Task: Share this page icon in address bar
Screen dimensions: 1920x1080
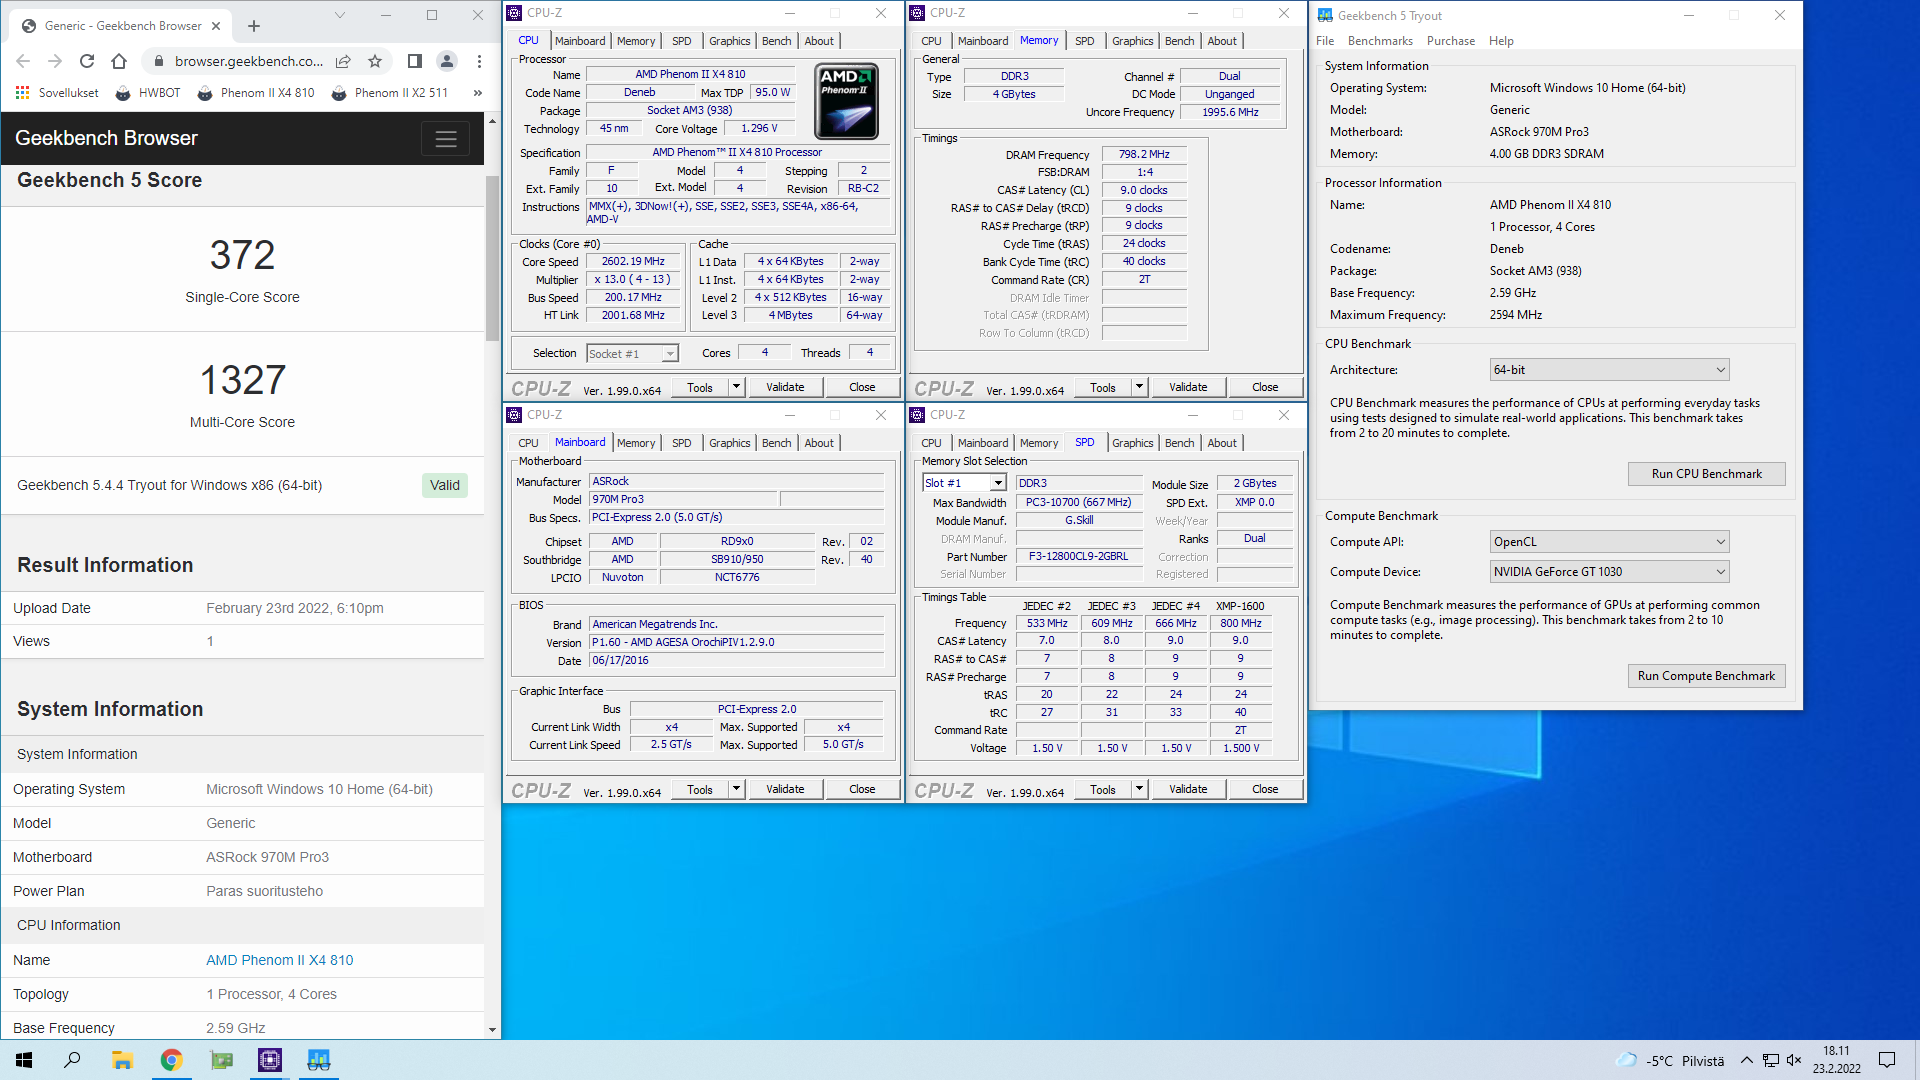Action: [343, 61]
